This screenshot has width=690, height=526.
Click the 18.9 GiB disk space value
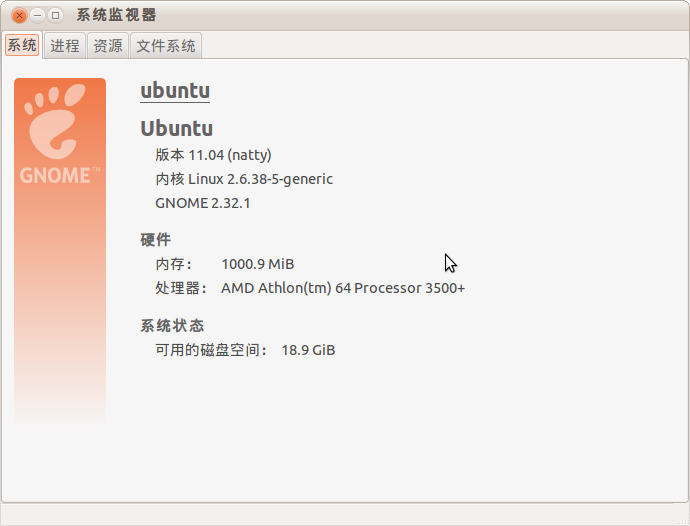[308, 350]
